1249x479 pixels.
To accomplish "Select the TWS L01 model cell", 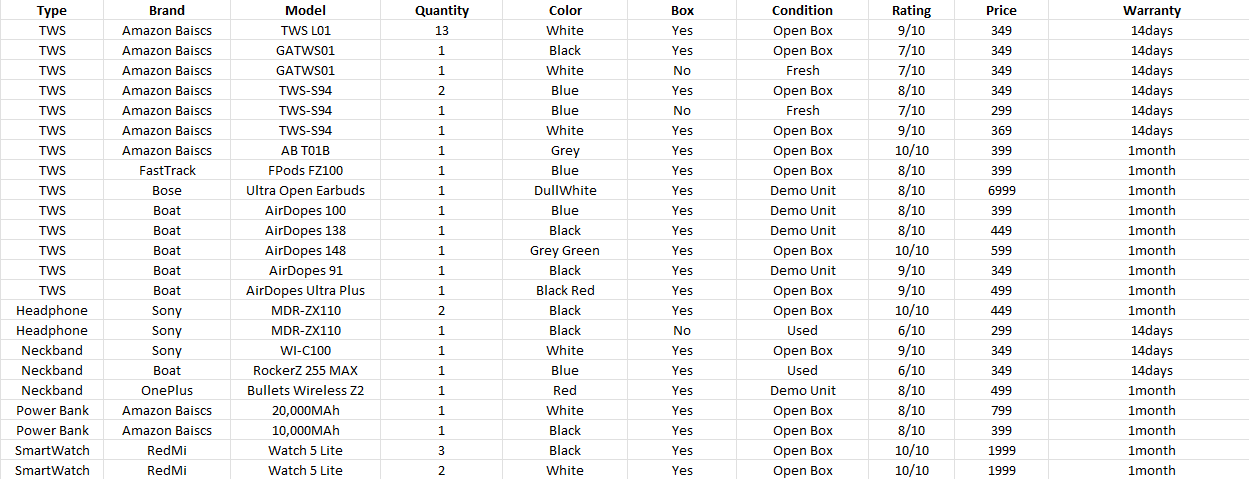I will (x=305, y=31).
